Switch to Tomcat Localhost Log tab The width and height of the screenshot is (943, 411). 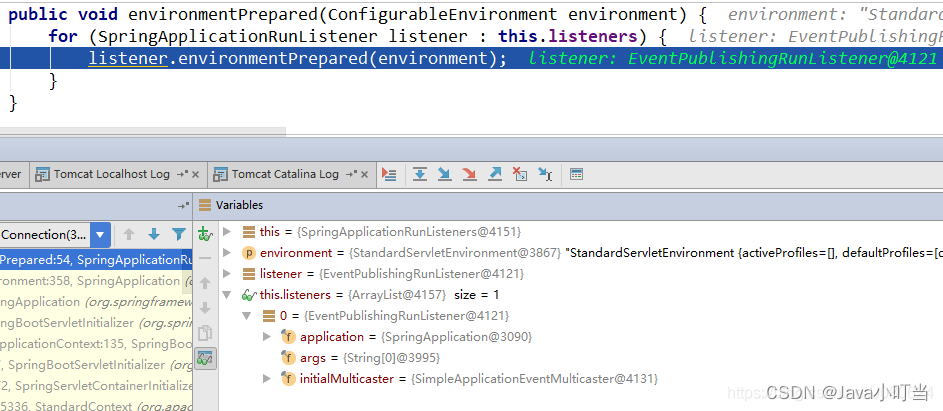click(117, 175)
